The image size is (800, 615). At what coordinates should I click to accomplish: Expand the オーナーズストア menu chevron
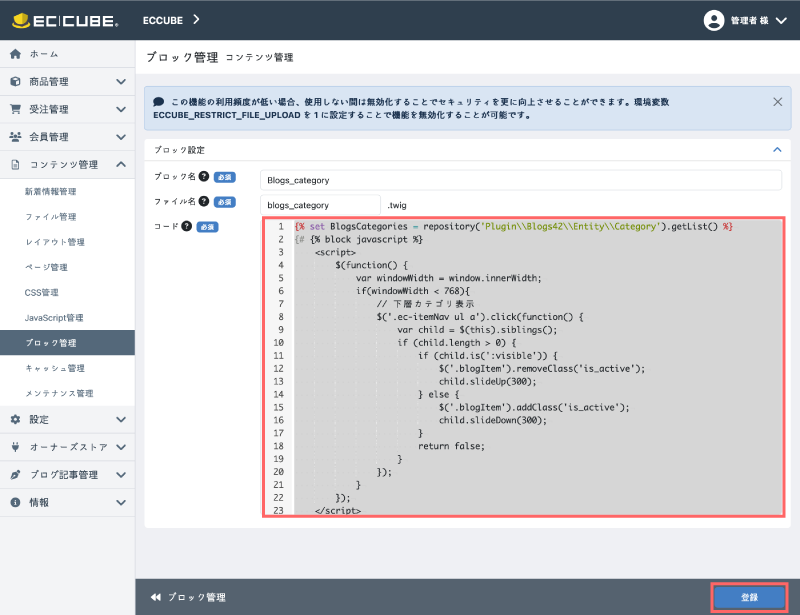(121, 447)
